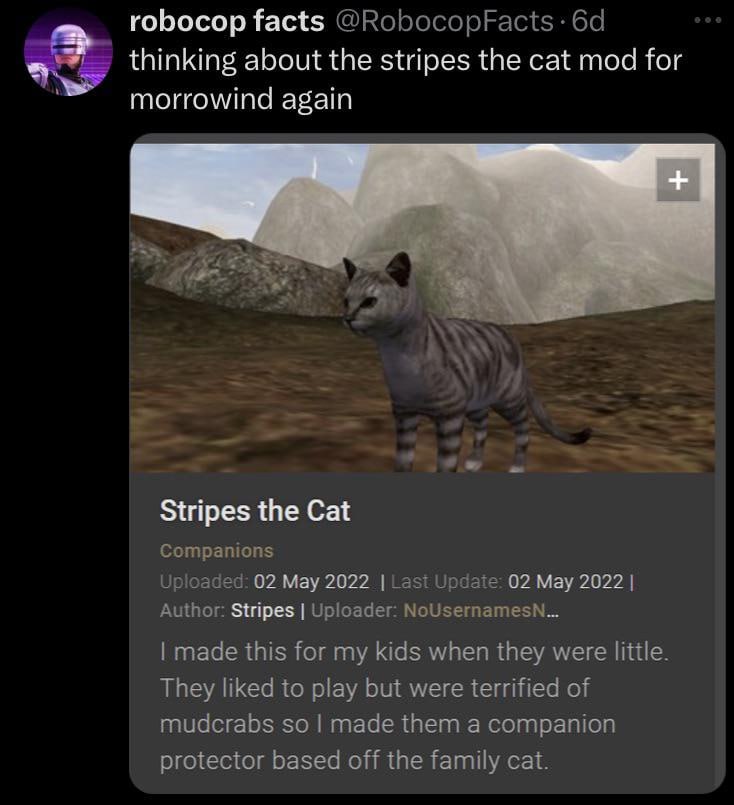Click the embedded mod card footer area

click(x=422, y=631)
